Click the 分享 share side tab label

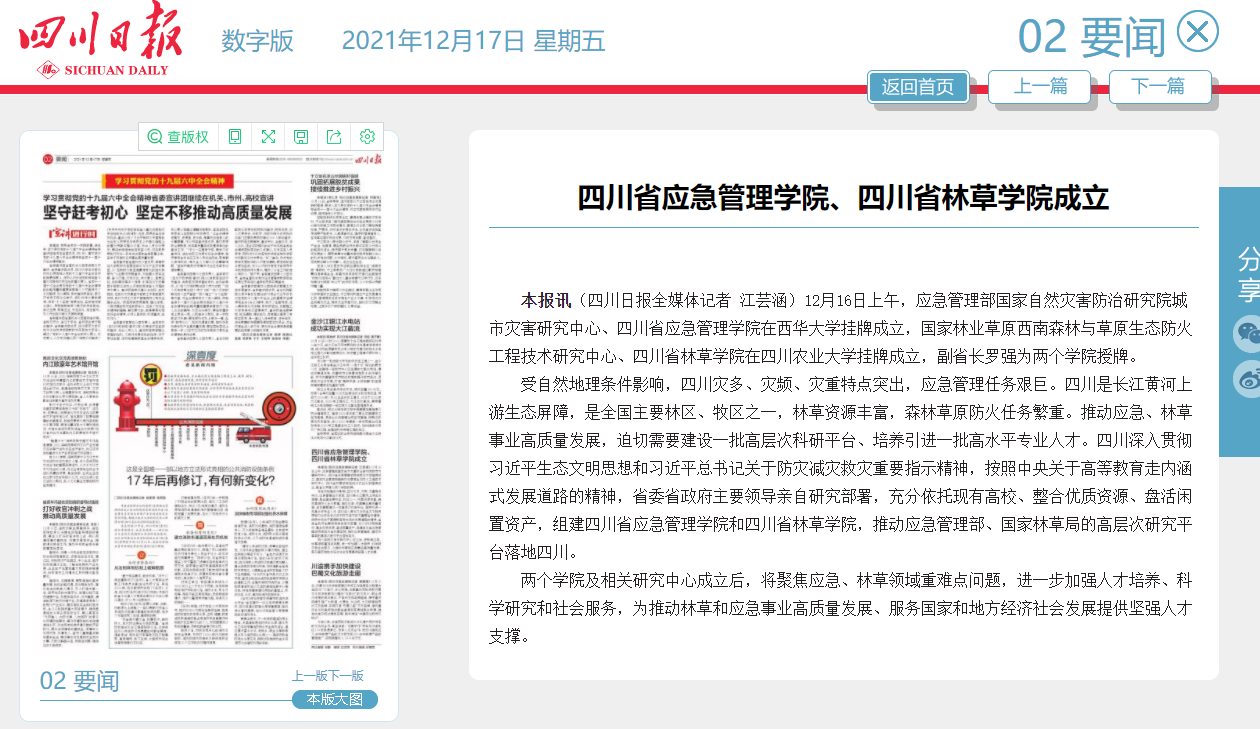click(1248, 275)
